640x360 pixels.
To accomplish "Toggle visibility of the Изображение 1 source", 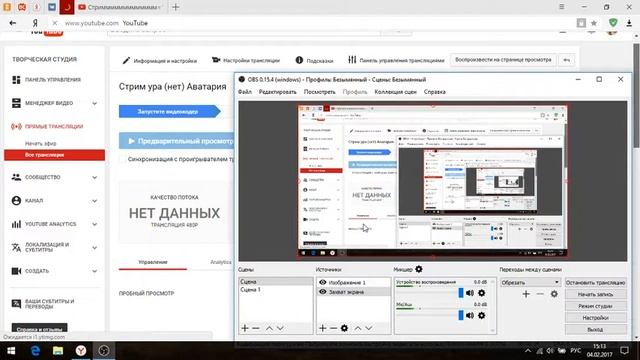I will point(322,282).
